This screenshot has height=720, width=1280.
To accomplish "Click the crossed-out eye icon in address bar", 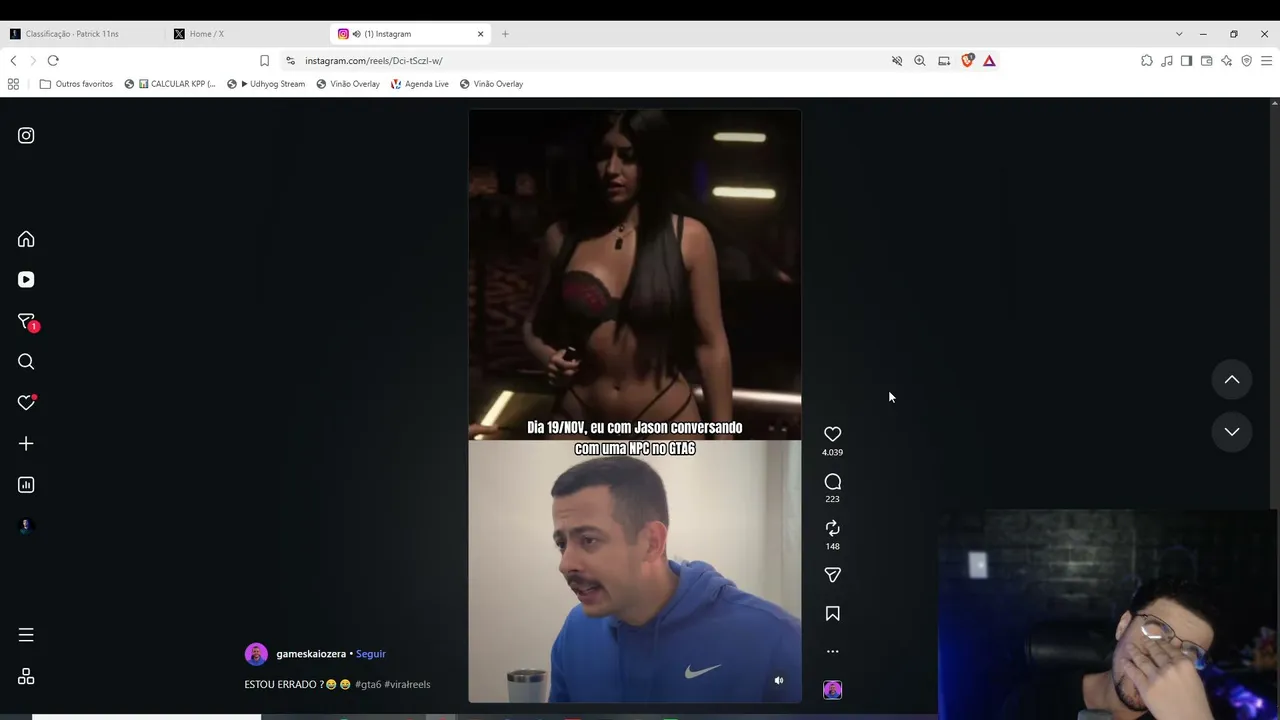I will [x=897, y=61].
